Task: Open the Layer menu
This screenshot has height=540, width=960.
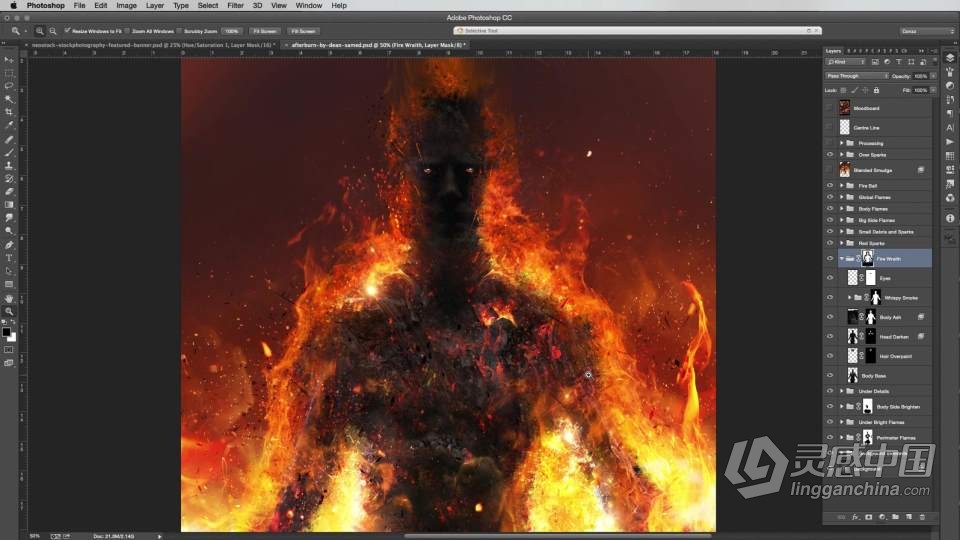Action: [x=155, y=6]
